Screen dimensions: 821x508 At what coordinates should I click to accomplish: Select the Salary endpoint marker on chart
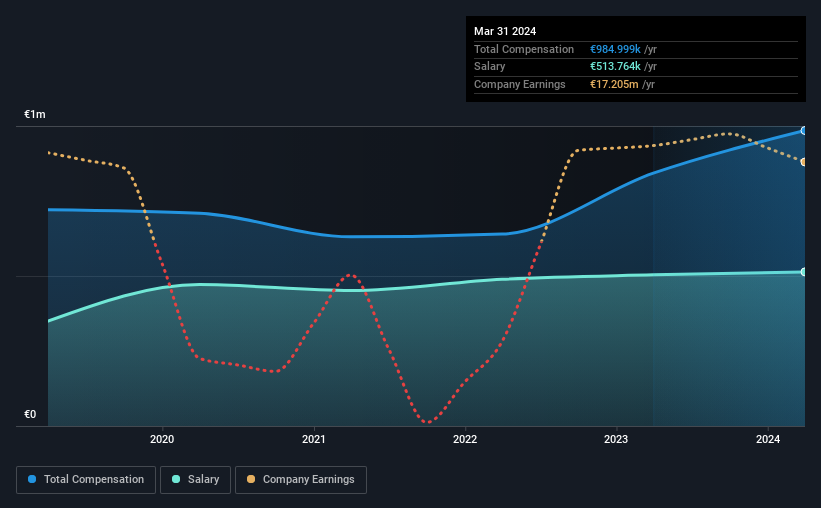[804, 272]
